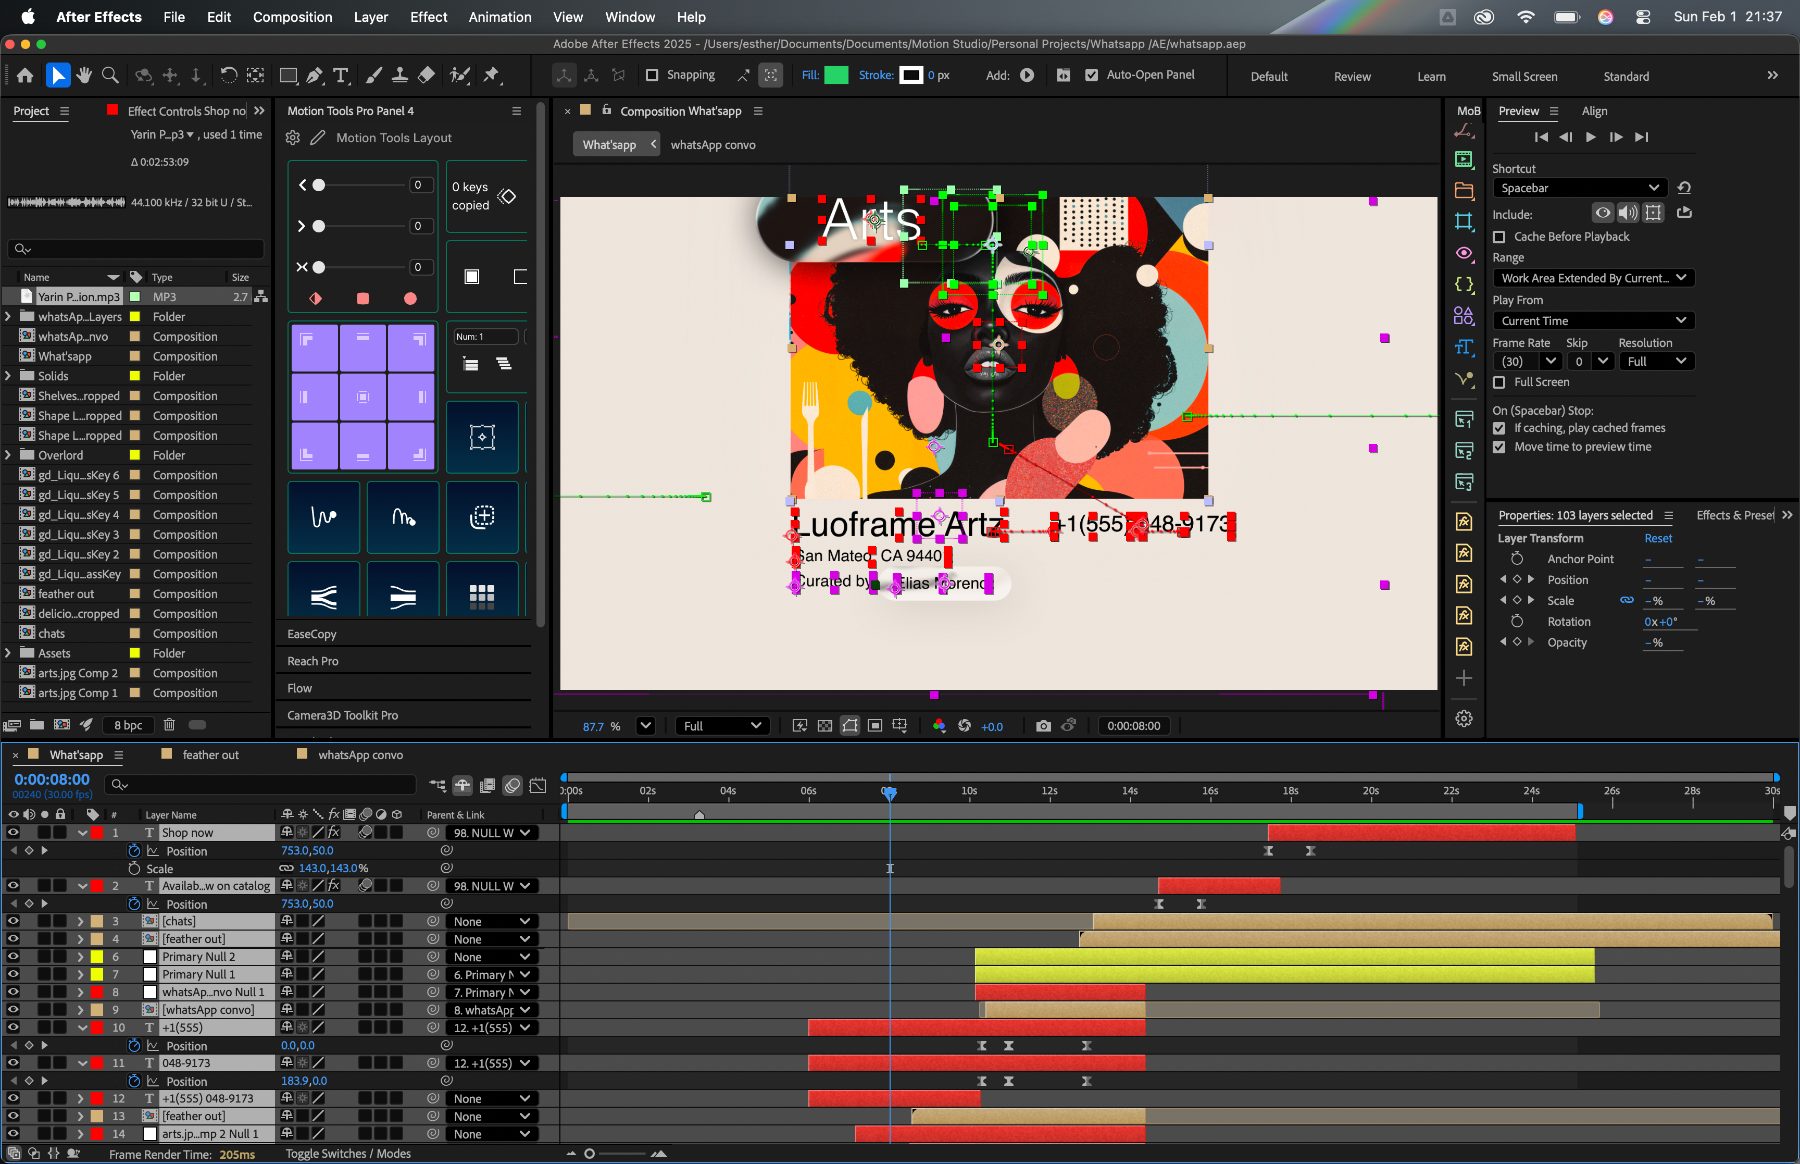Click the project bin trash icon
This screenshot has height=1164, width=1800.
click(x=169, y=725)
